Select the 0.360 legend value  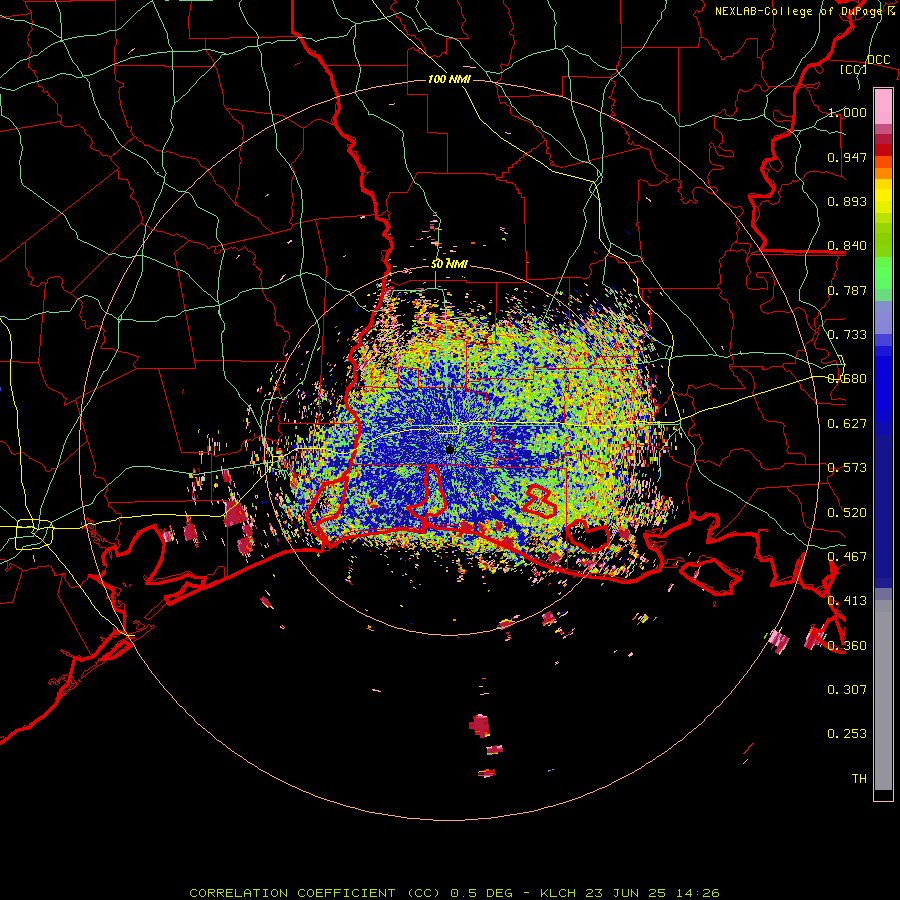point(847,646)
